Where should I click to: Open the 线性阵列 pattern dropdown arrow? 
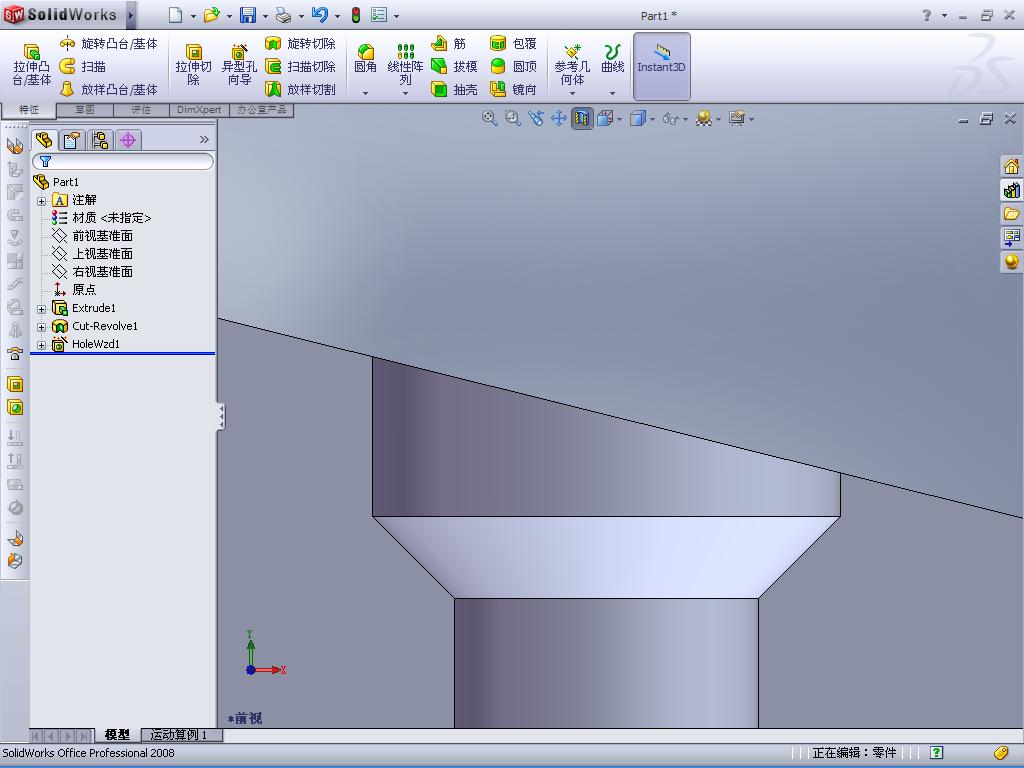coord(405,93)
